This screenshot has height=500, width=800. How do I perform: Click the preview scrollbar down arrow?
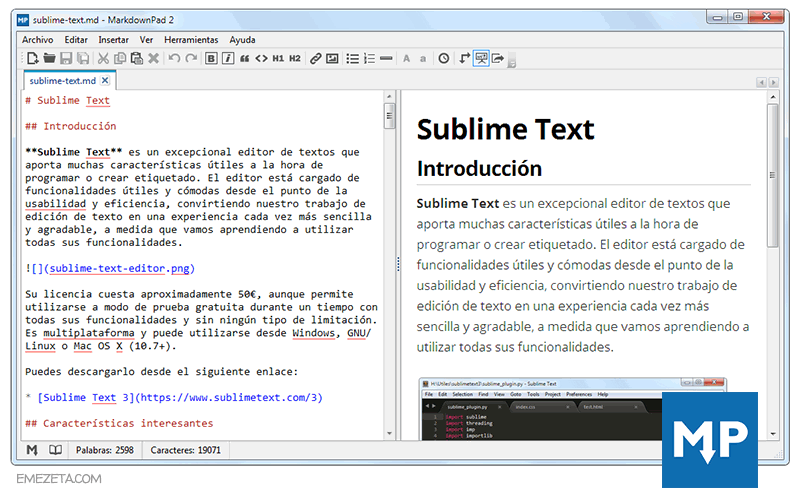coord(773,434)
